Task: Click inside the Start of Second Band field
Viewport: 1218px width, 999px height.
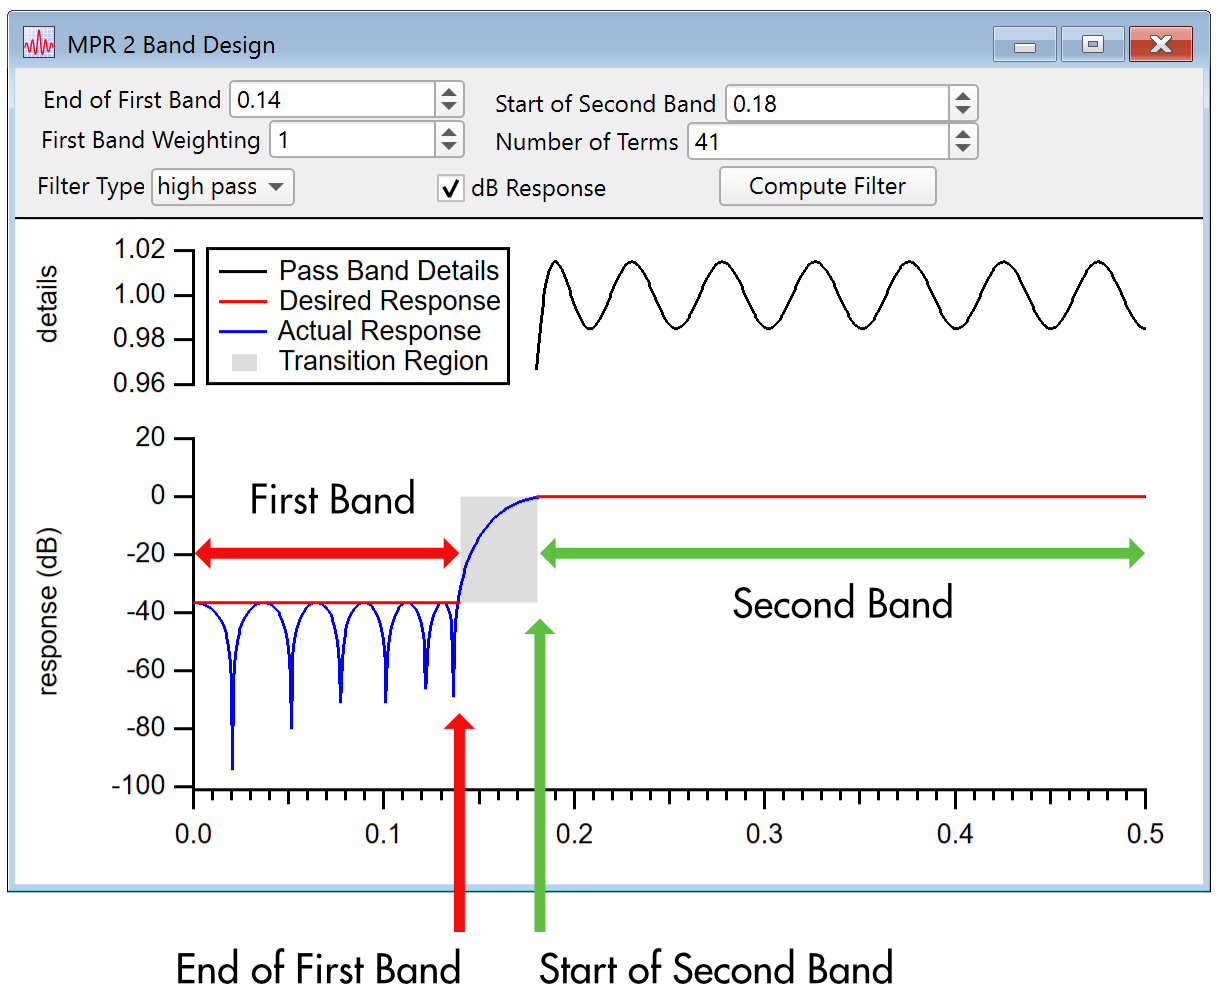Action: click(x=840, y=103)
